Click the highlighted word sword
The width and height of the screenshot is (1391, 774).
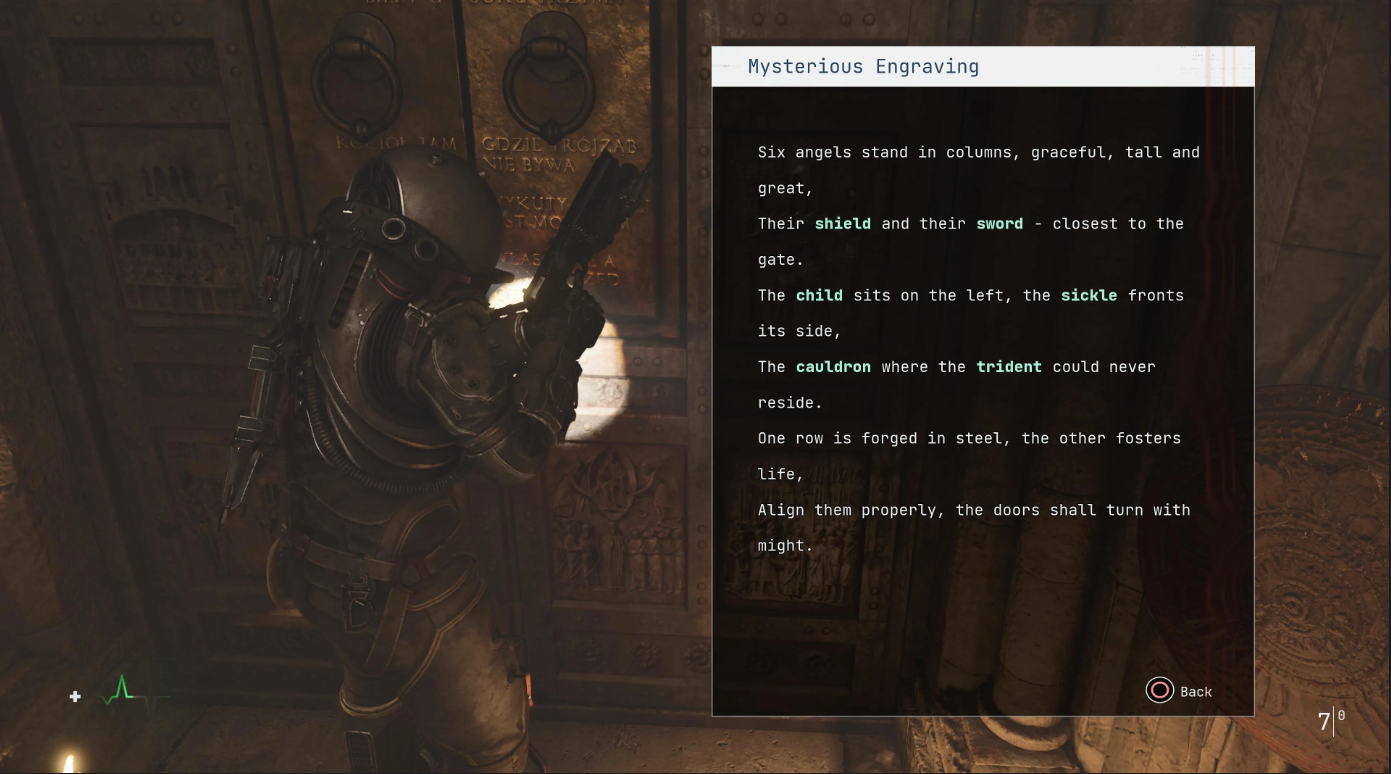(1000, 224)
